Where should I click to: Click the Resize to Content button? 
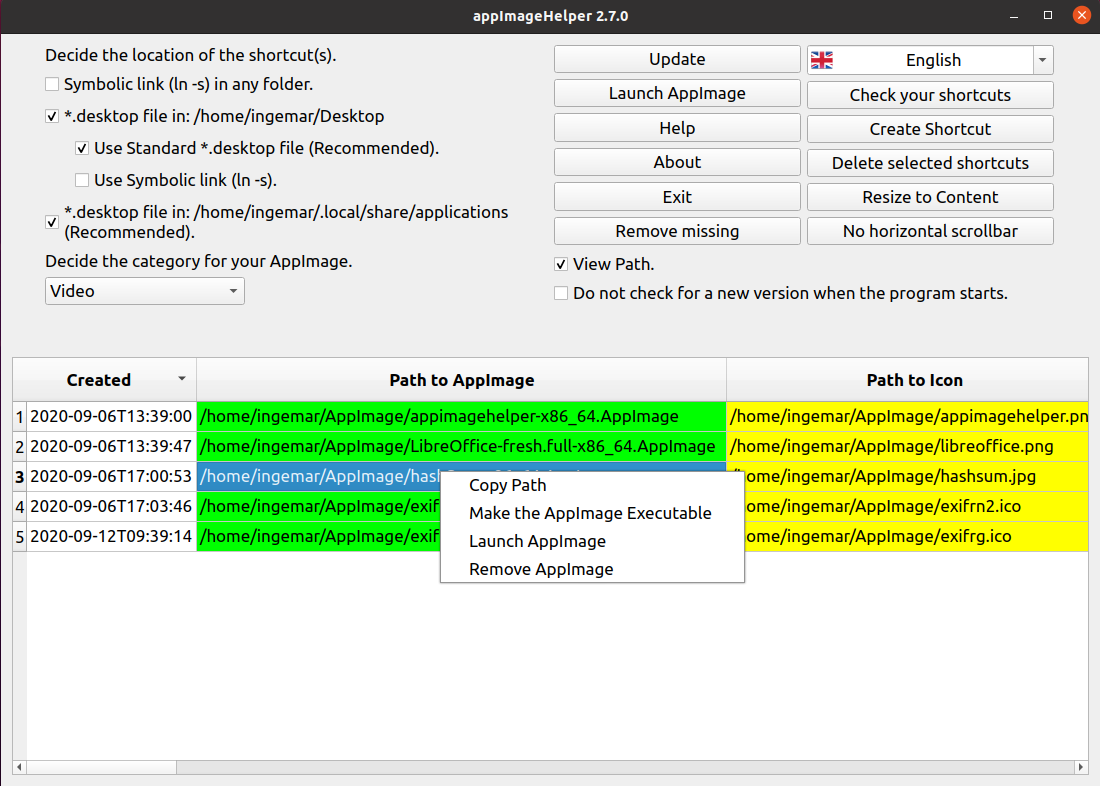point(930,197)
